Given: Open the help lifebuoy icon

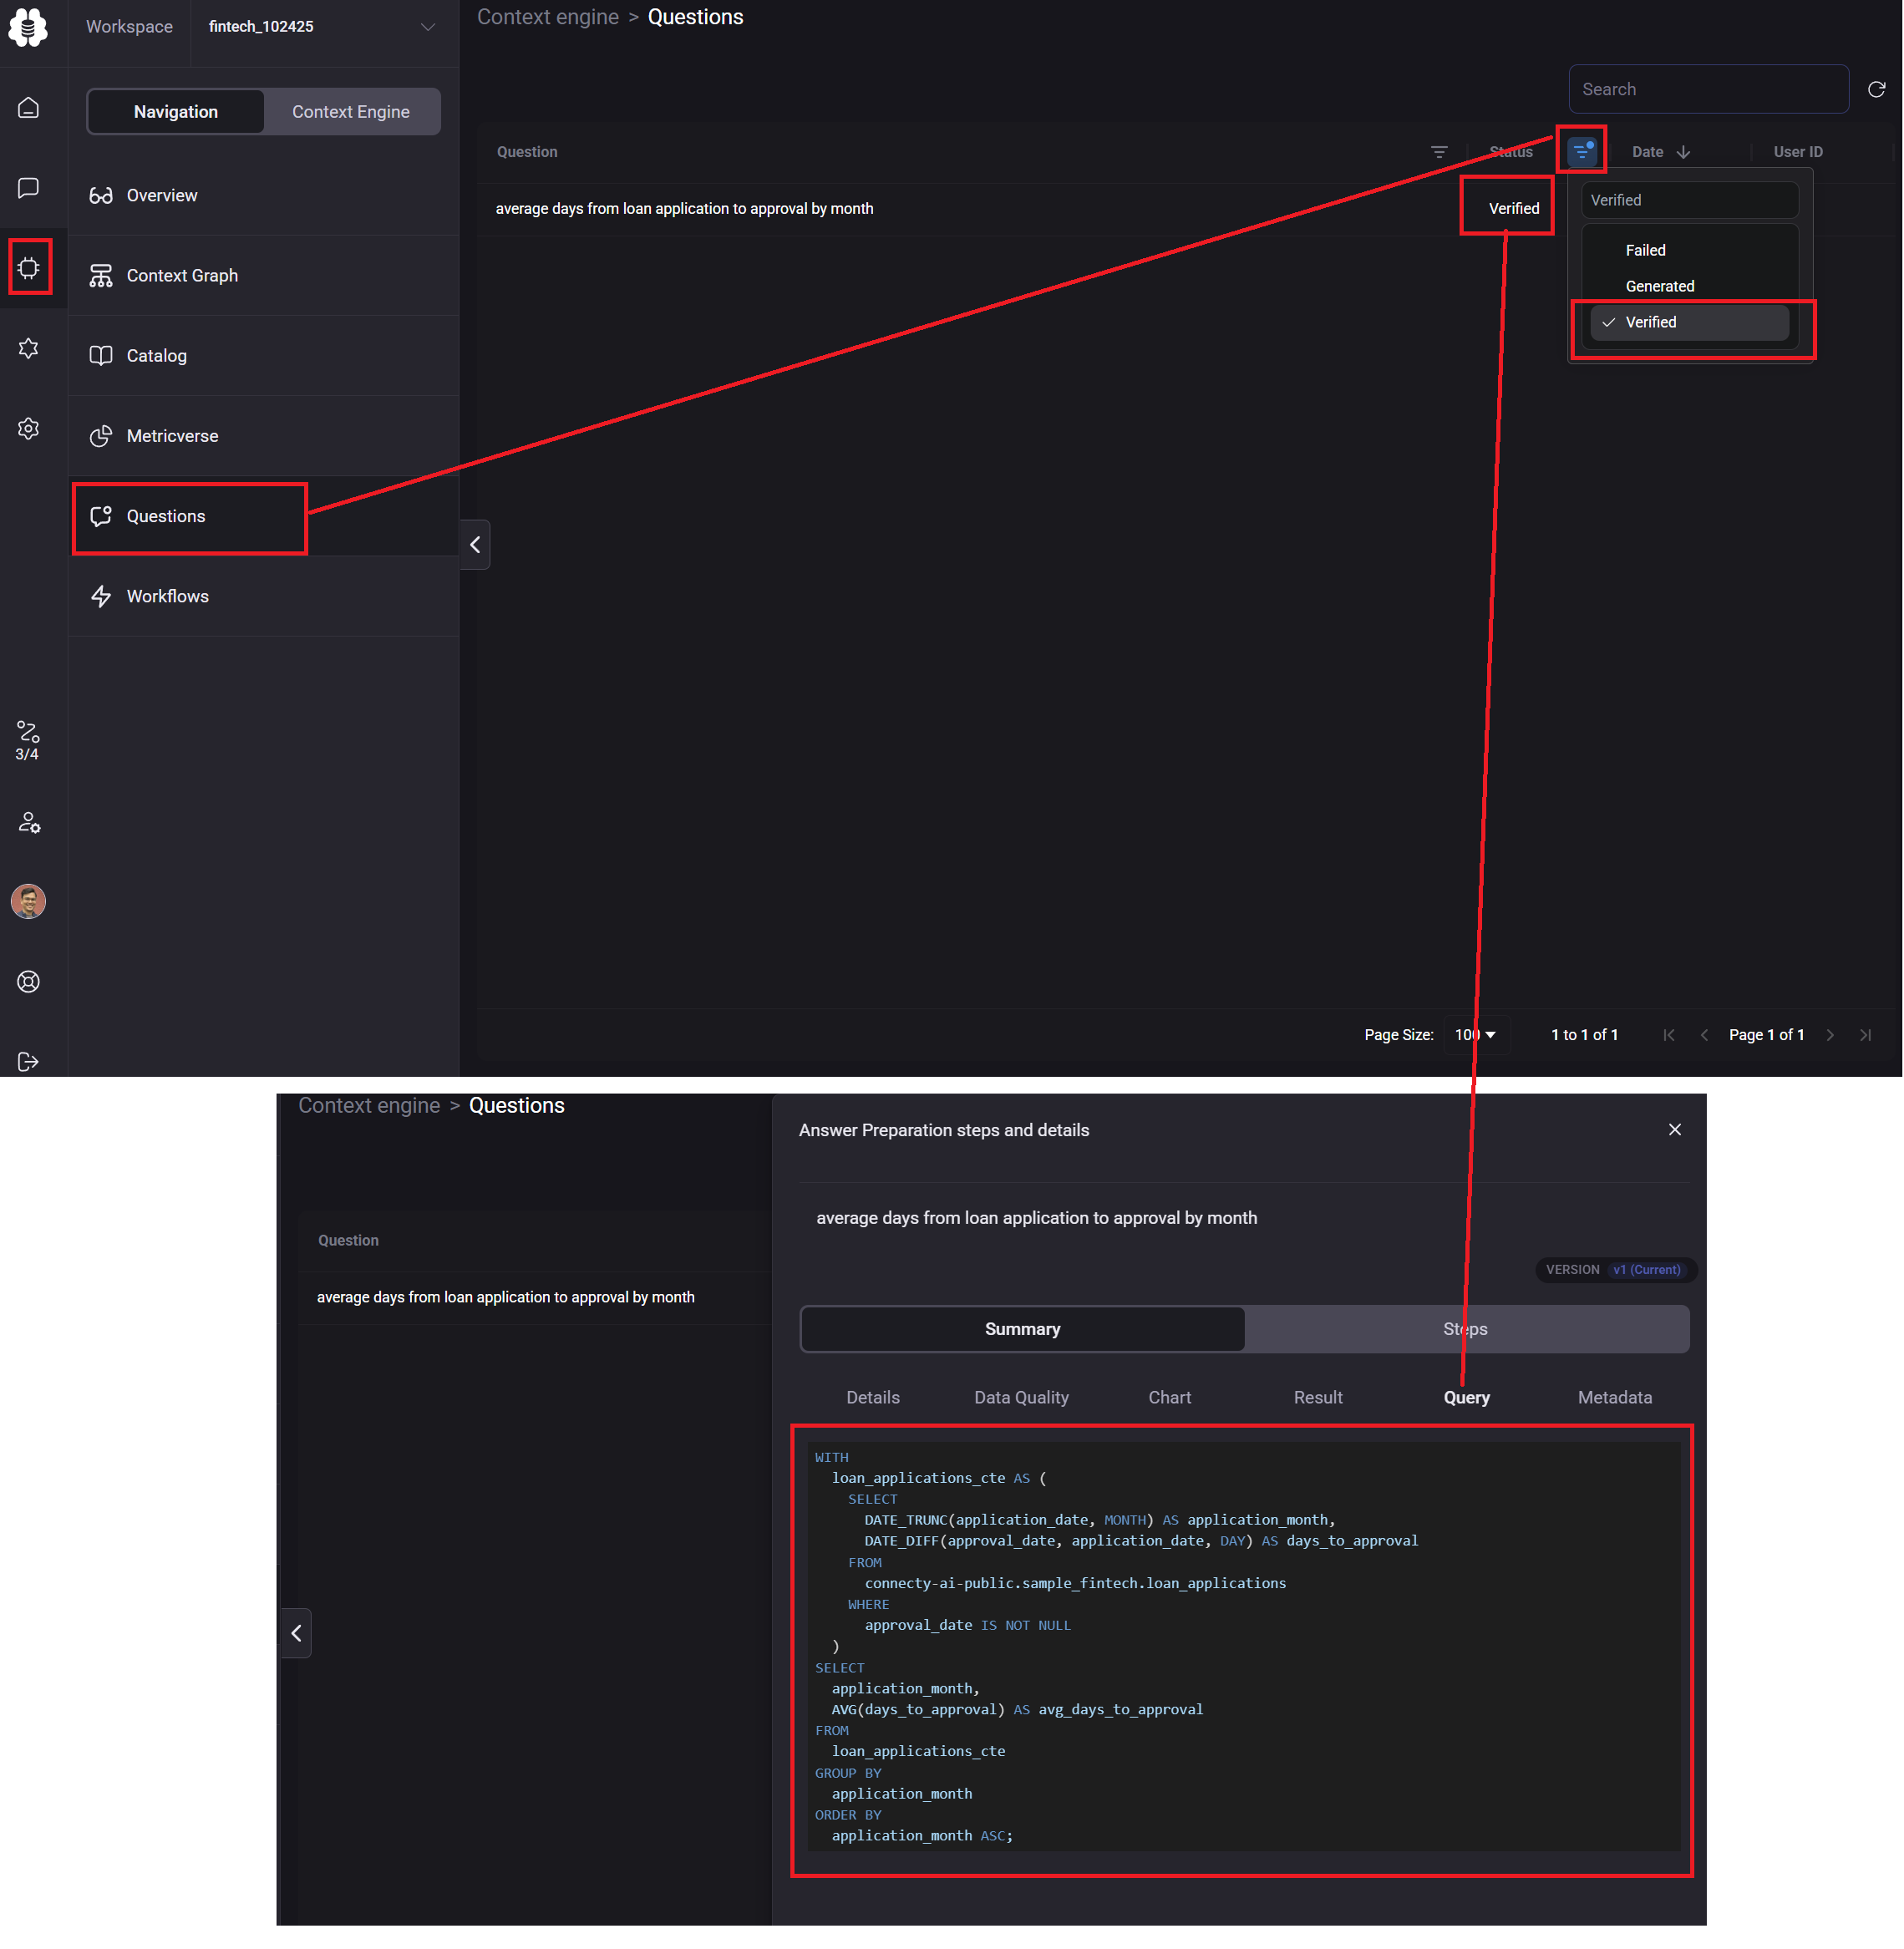Looking at the screenshot, I should coord(29,981).
